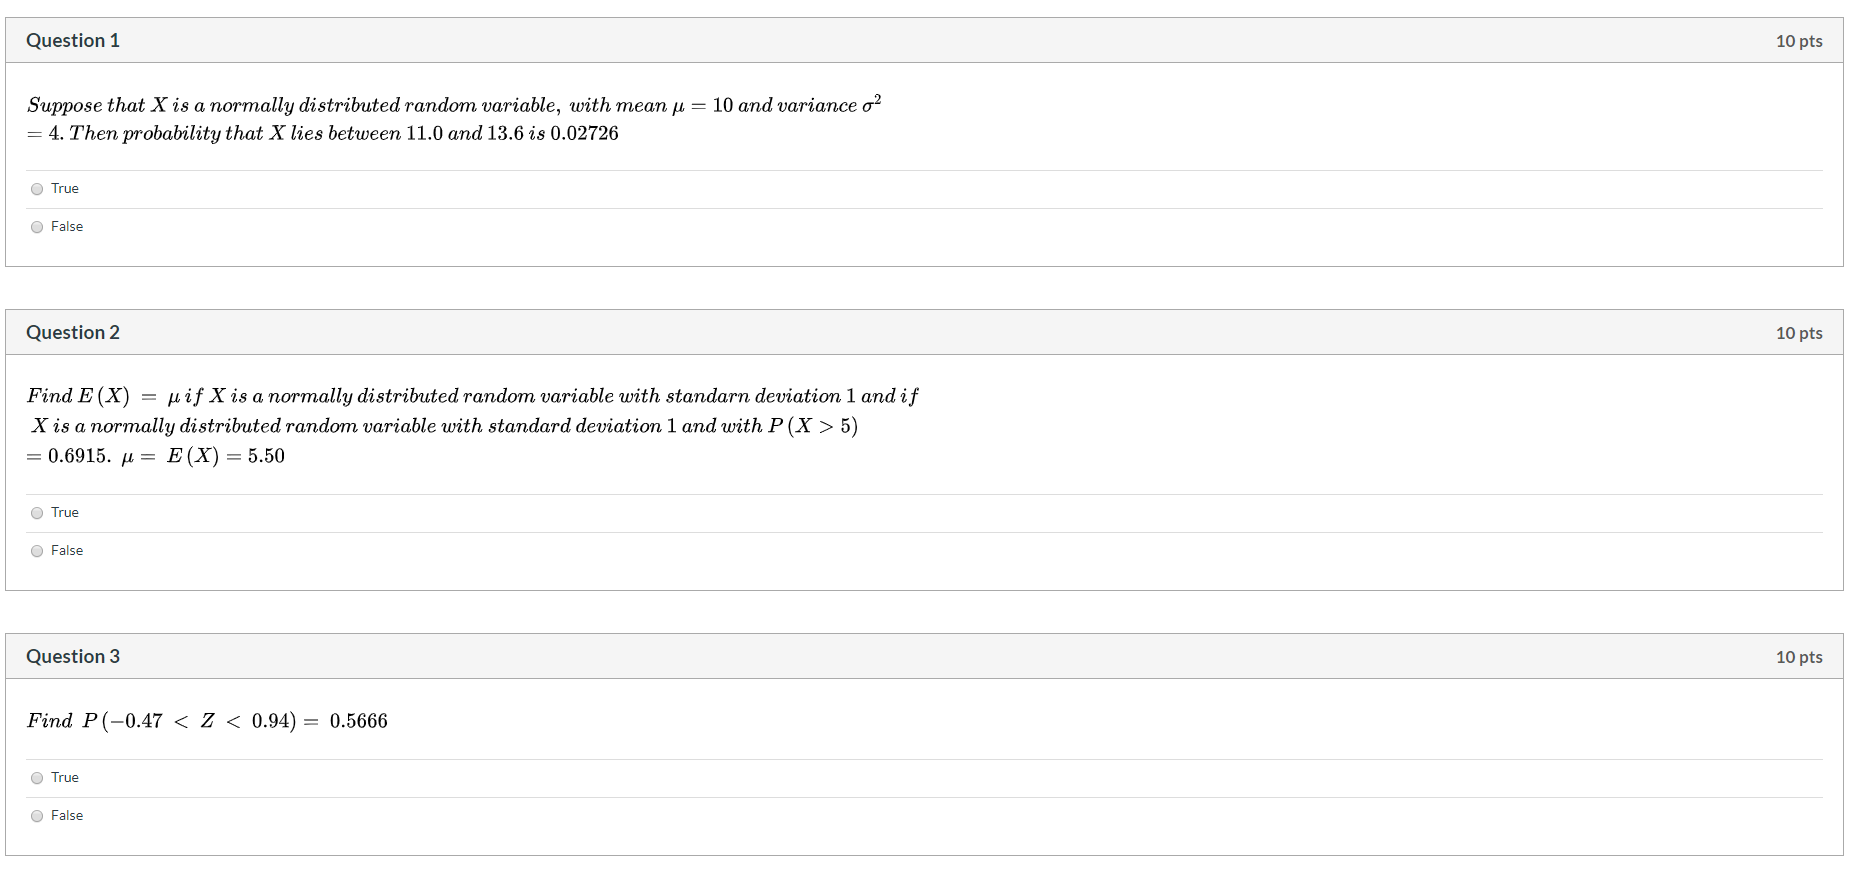Image resolution: width=1856 pixels, height=869 pixels.
Task: Click the word "True" label in Question 1
Action: [65, 188]
